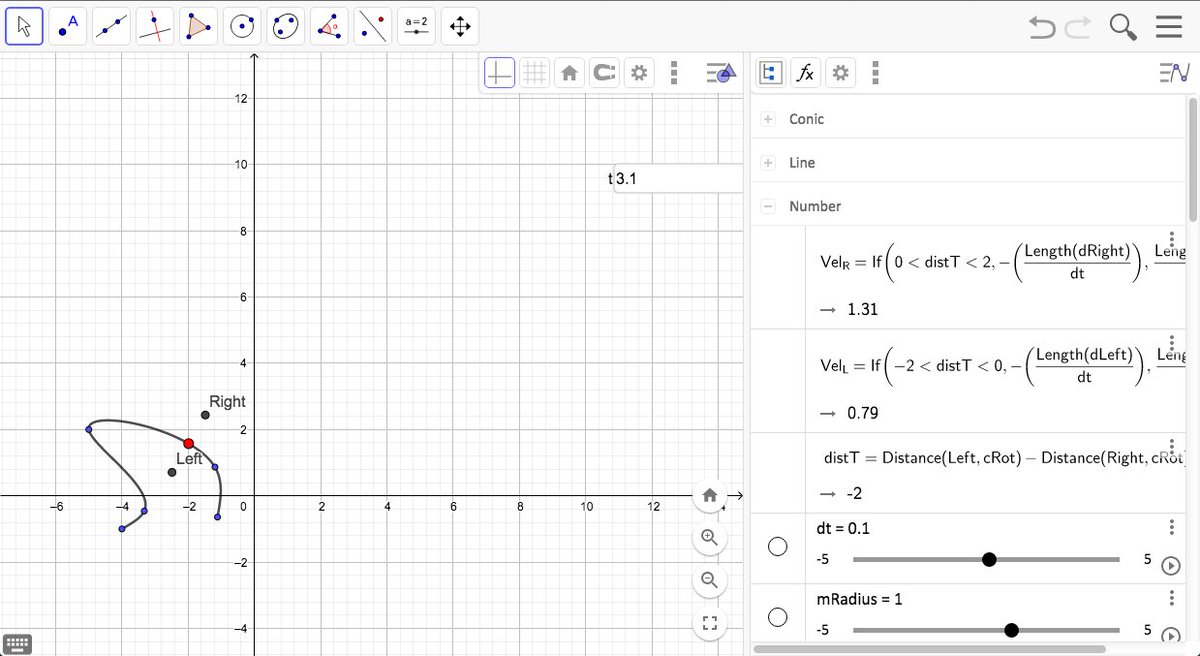The height and width of the screenshot is (656, 1200).
Task: Toggle algebra view style bar button
Action: pos(1173,73)
